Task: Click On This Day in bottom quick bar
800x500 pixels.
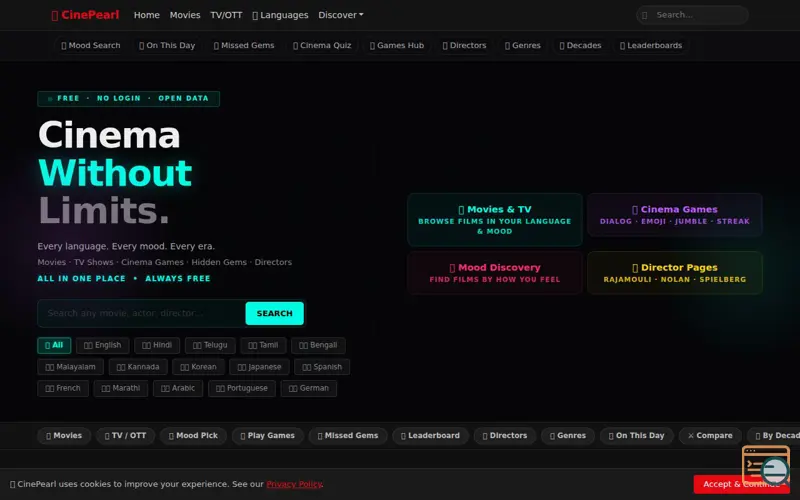Action: [637, 436]
